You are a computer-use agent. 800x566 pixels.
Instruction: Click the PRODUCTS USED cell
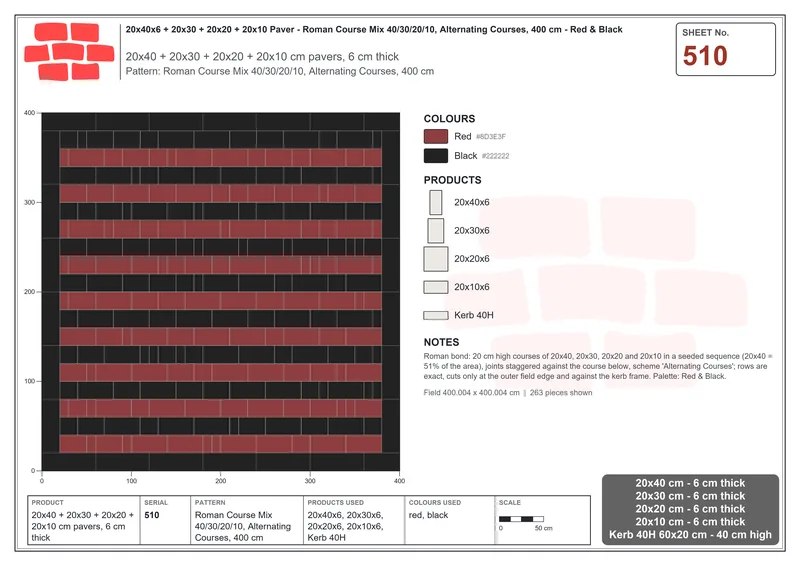354,520
